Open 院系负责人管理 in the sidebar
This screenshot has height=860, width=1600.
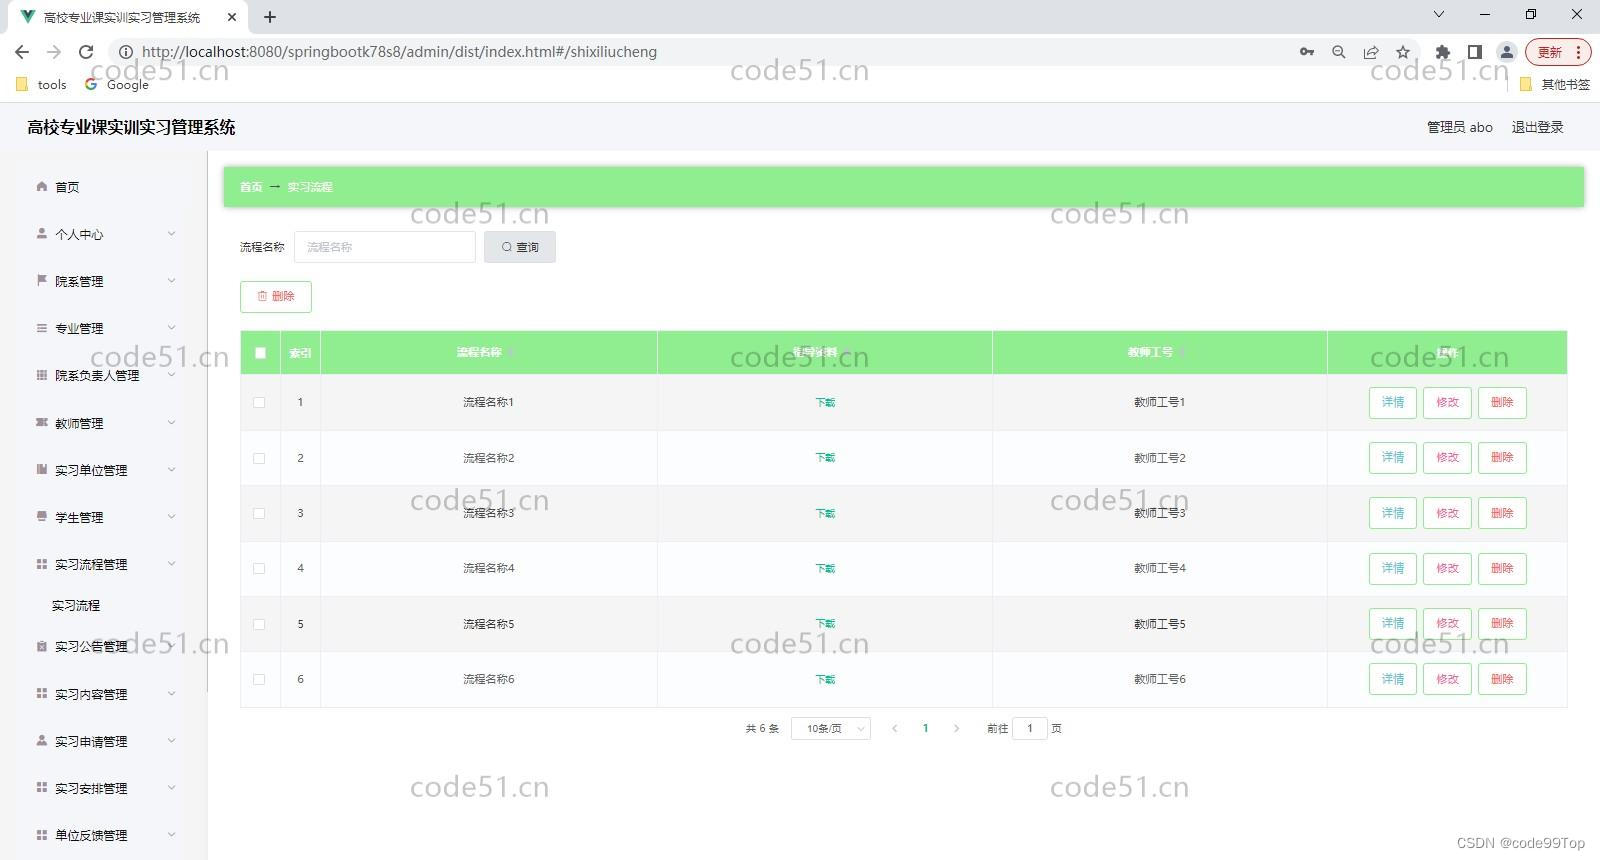pos(97,376)
